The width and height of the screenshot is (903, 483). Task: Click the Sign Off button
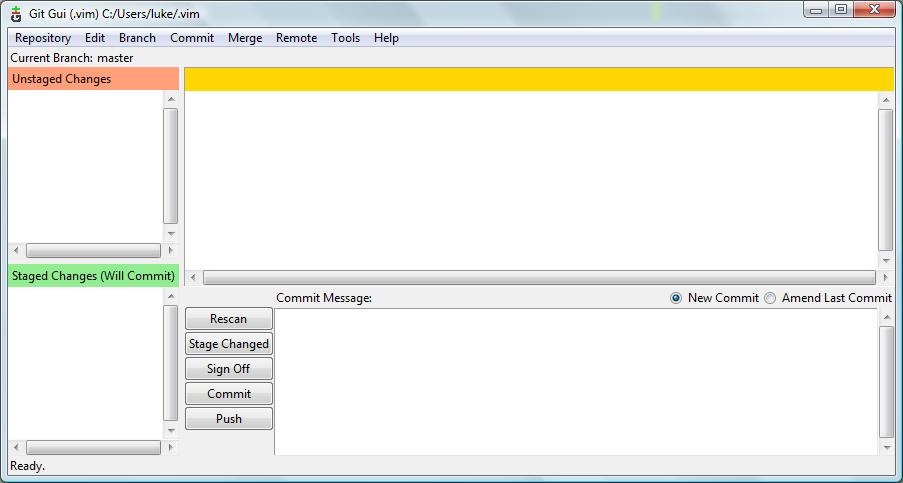pos(229,369)
